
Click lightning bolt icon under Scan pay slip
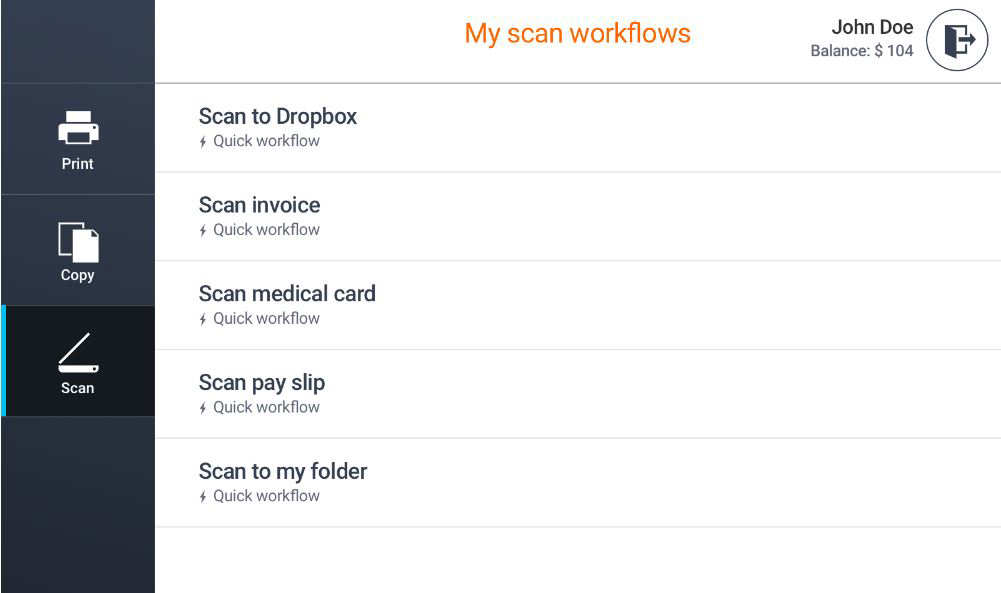coord(203,408)
